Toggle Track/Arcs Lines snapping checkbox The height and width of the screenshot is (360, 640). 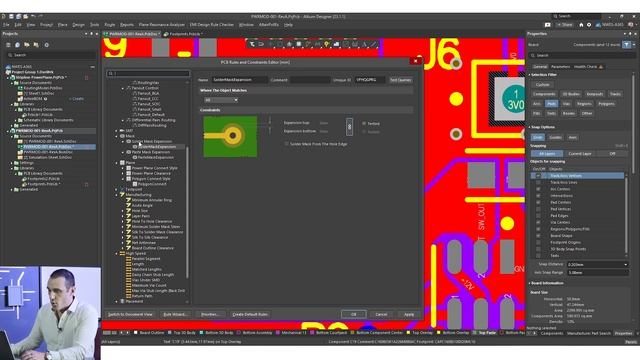click(x=538, y=182)
